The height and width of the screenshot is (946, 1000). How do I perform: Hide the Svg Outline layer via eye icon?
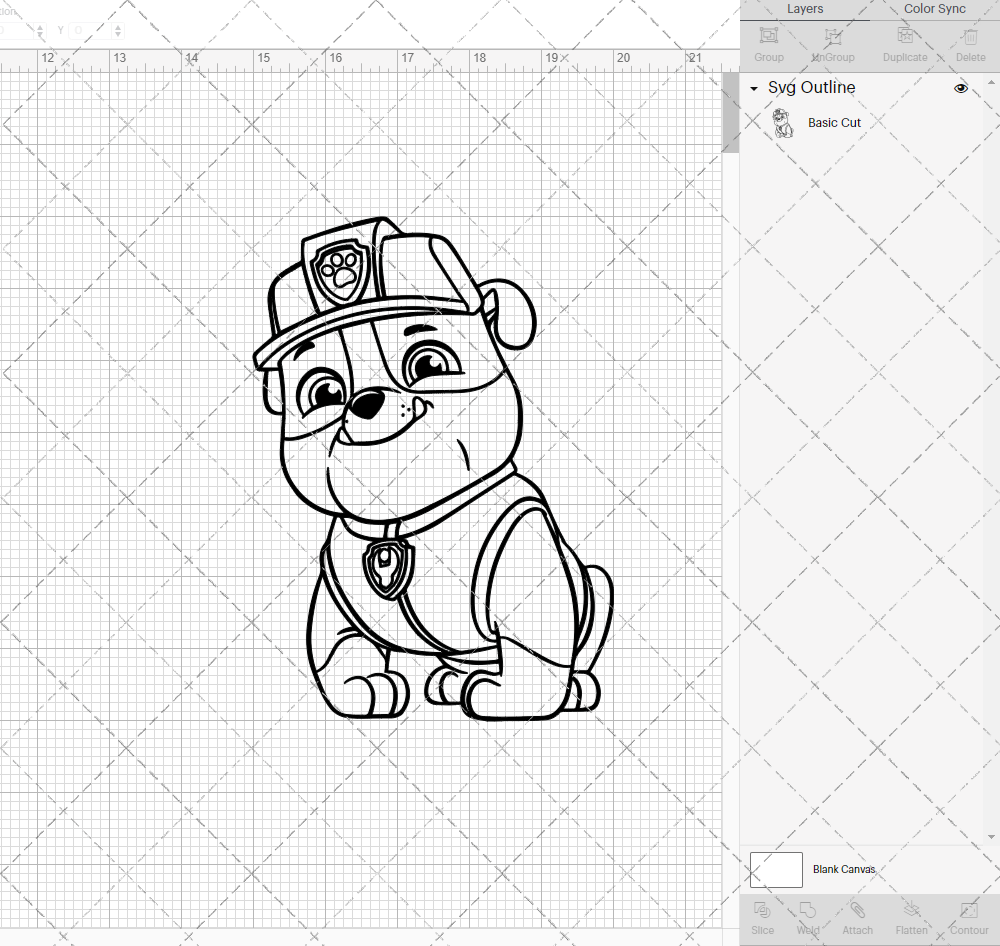tap(961, 88)
